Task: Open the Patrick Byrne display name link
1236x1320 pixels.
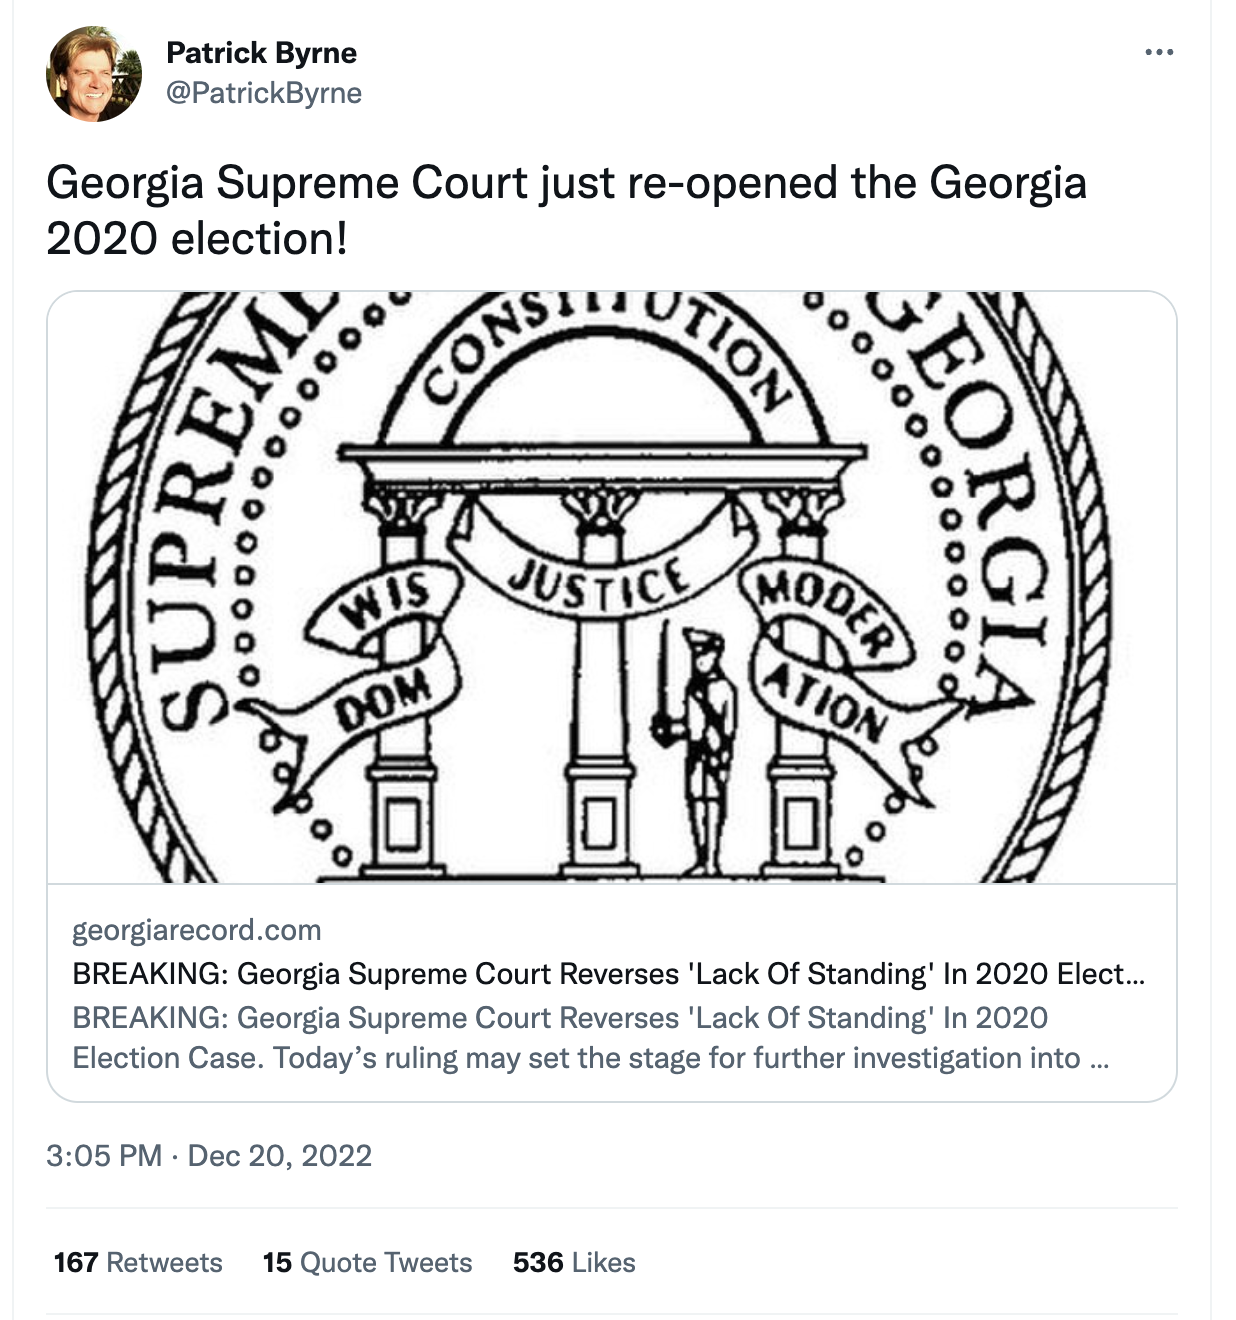Action: (x=261, y=52)
